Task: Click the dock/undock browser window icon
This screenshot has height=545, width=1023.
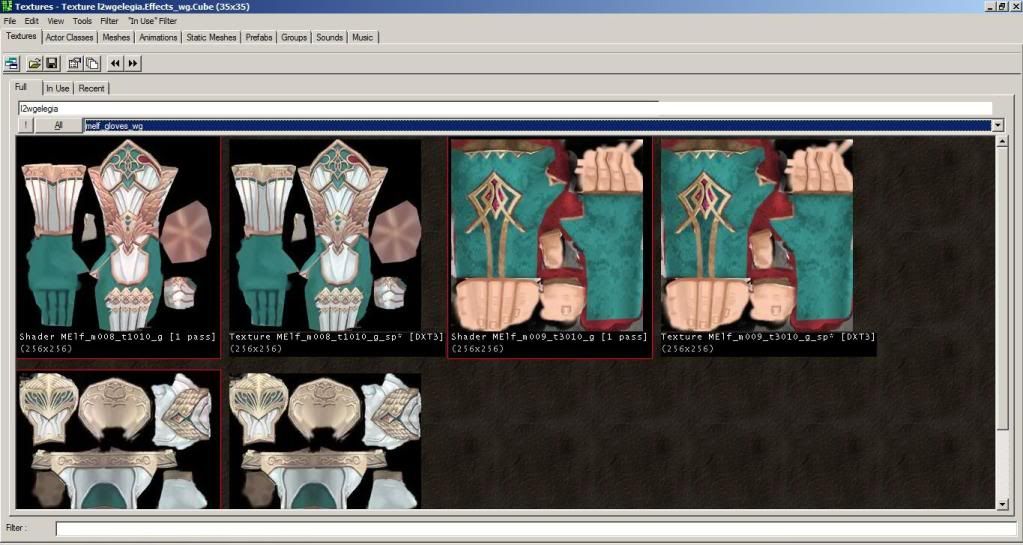Action: click(x=12, y=63)
